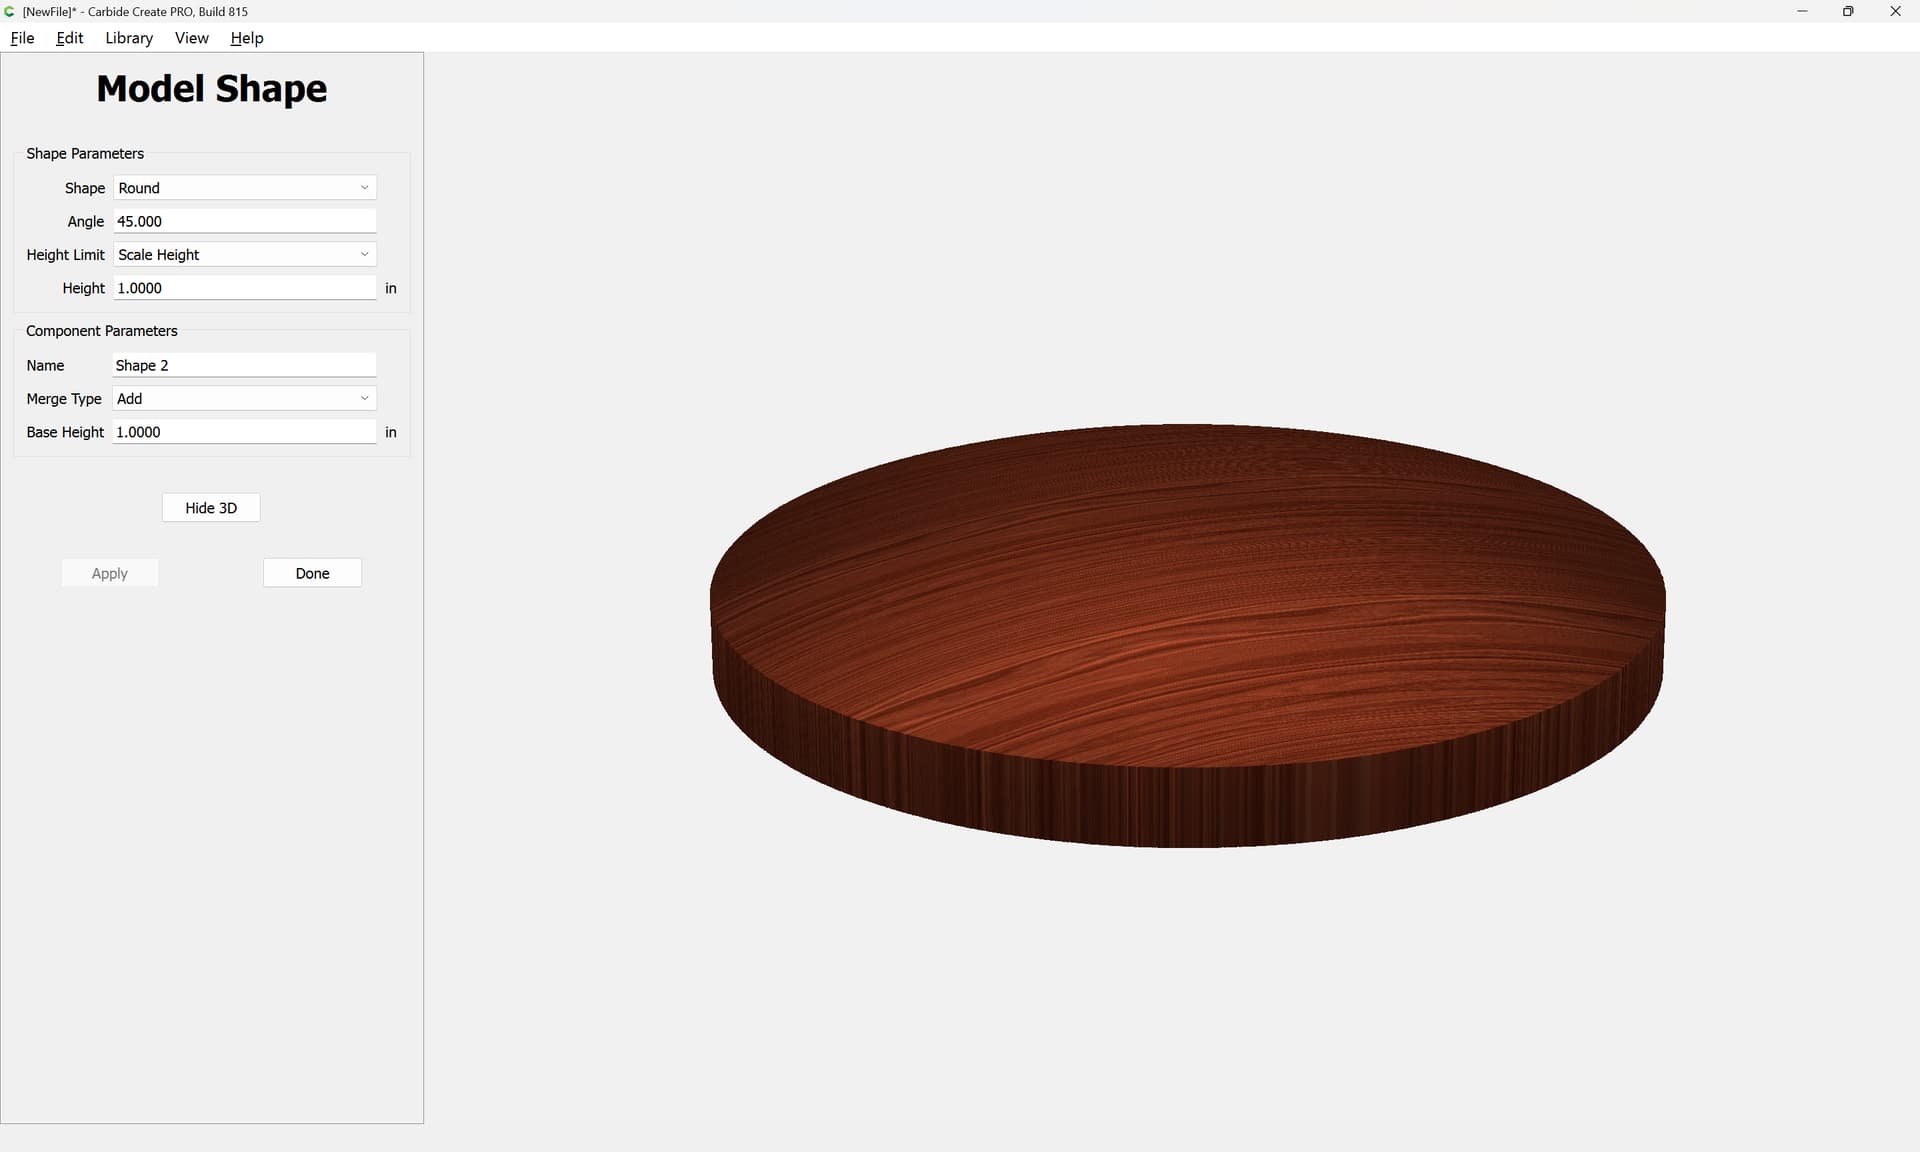Expand the Shape dropdown set to Round
Viewport: 1920px width, 1152px height.
coord(244,188)
